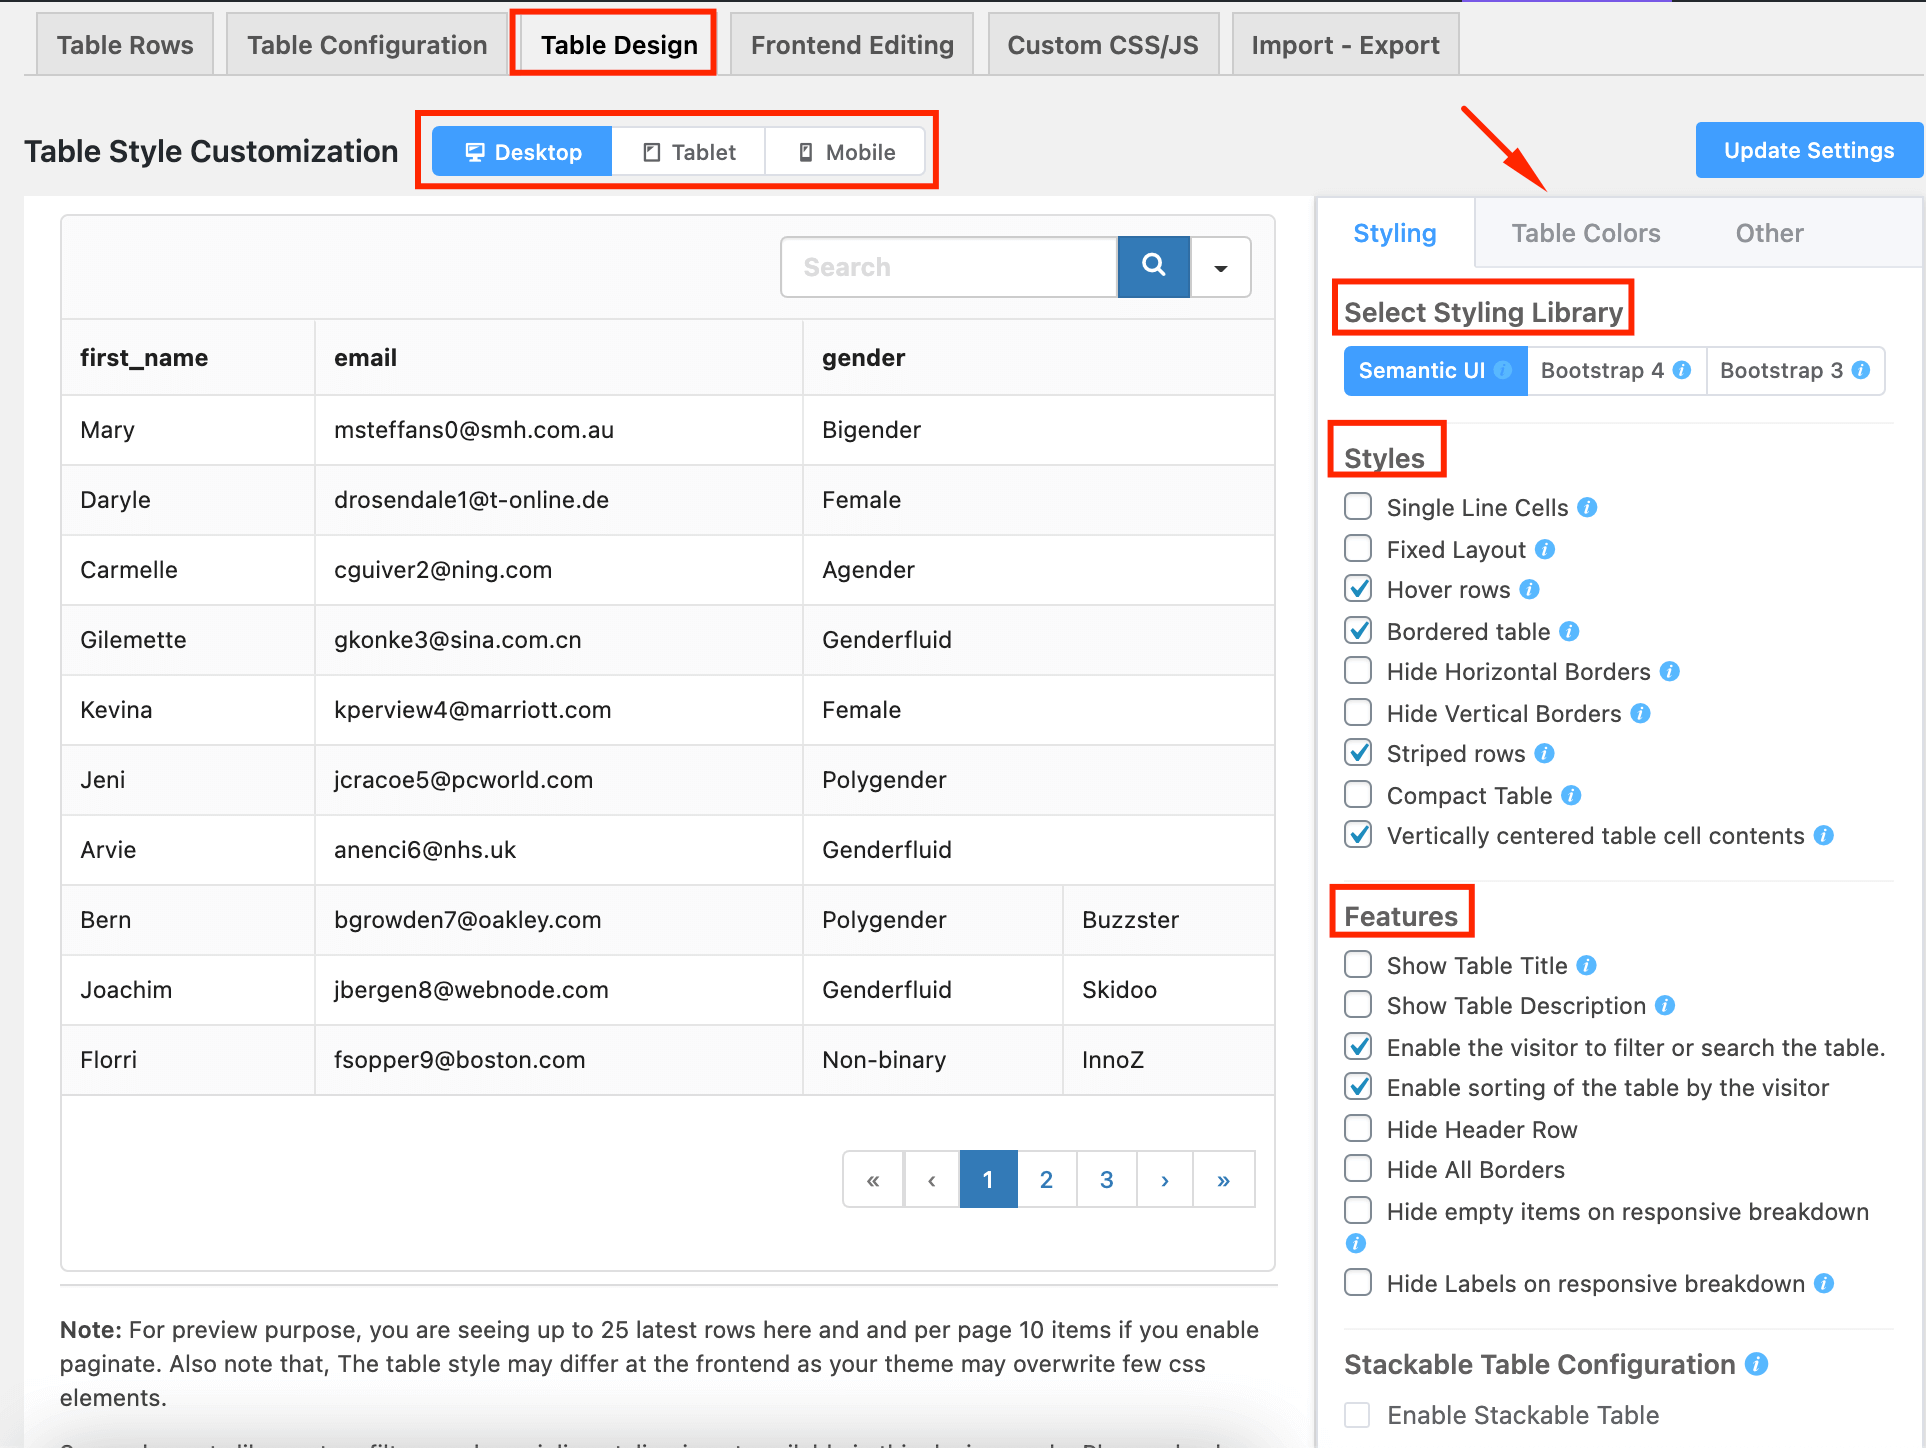The image size is (1926, 1448).
Task: Open the info tooltip next to Striped rows
Action: coord(1544,752)
